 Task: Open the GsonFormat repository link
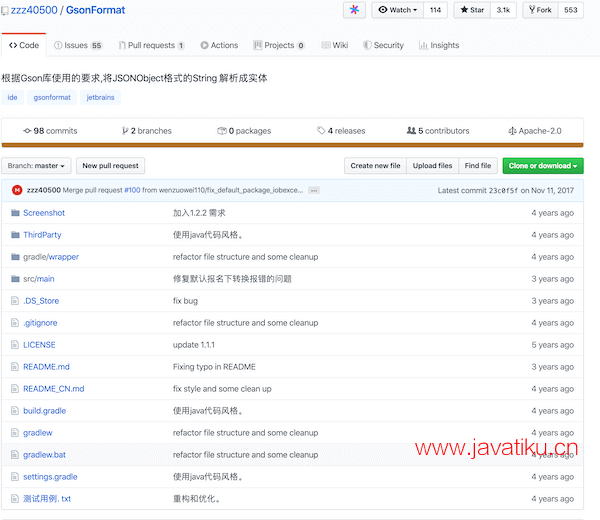(x=95, y=10)
